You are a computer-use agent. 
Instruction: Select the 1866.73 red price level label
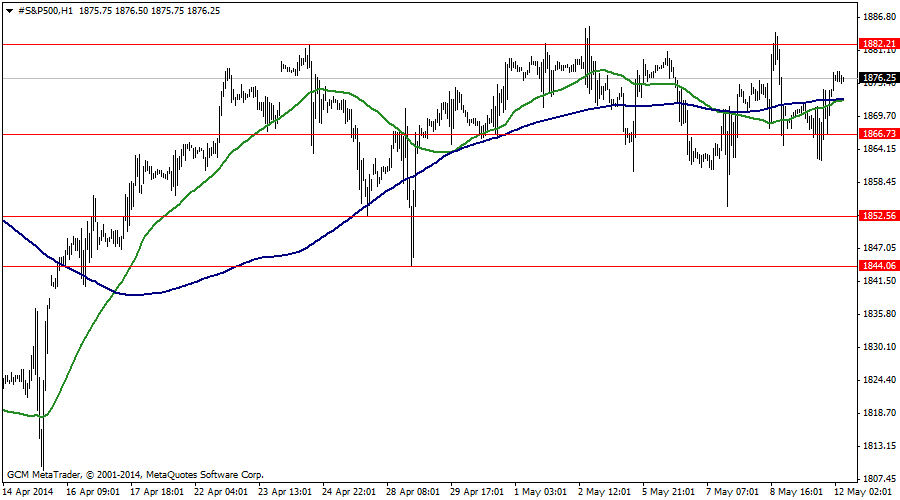pos(879,134)
